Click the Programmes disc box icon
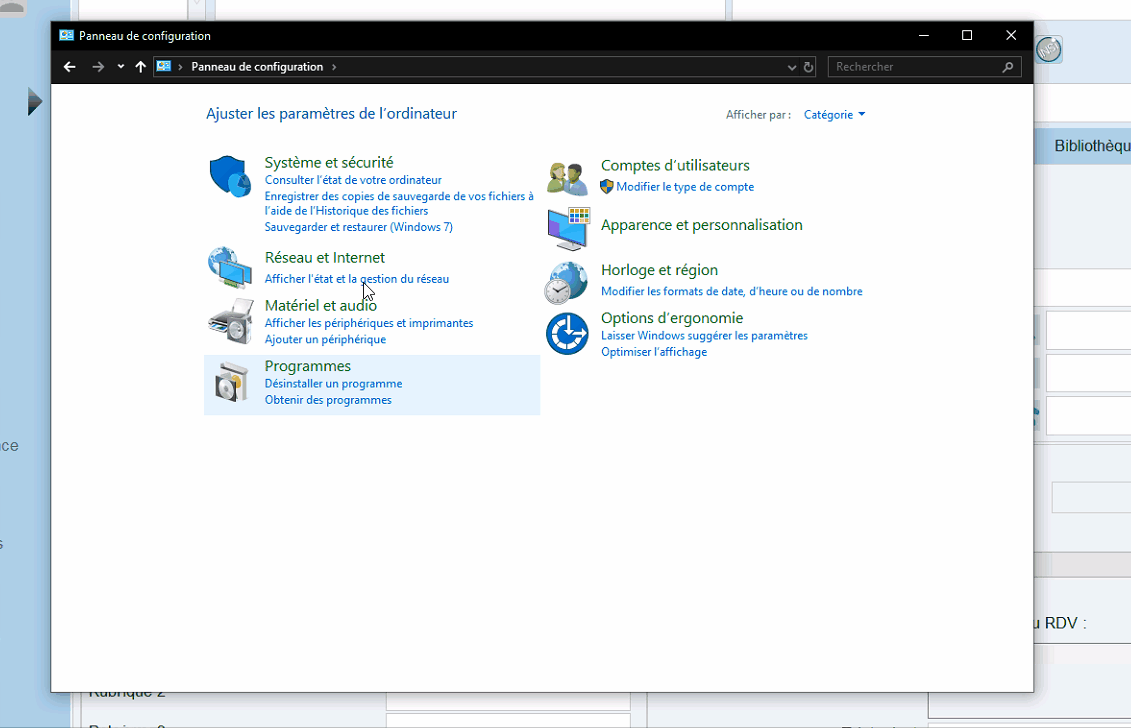 (x=231, y=382)
